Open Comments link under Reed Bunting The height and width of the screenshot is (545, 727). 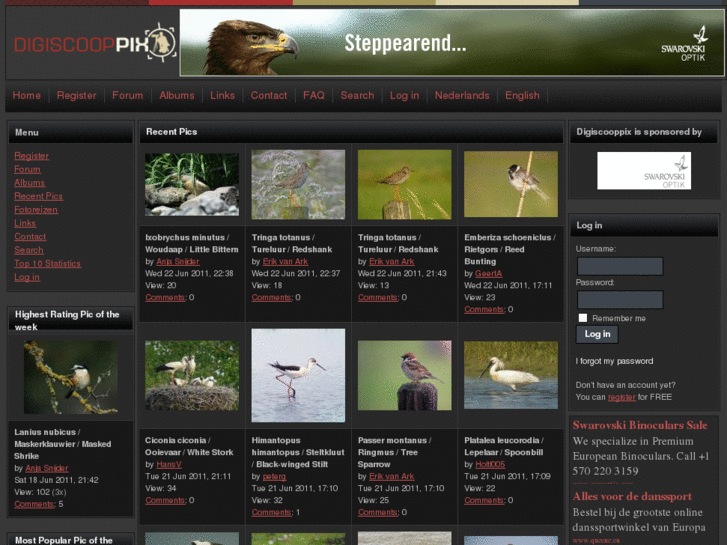pos(484,309)
